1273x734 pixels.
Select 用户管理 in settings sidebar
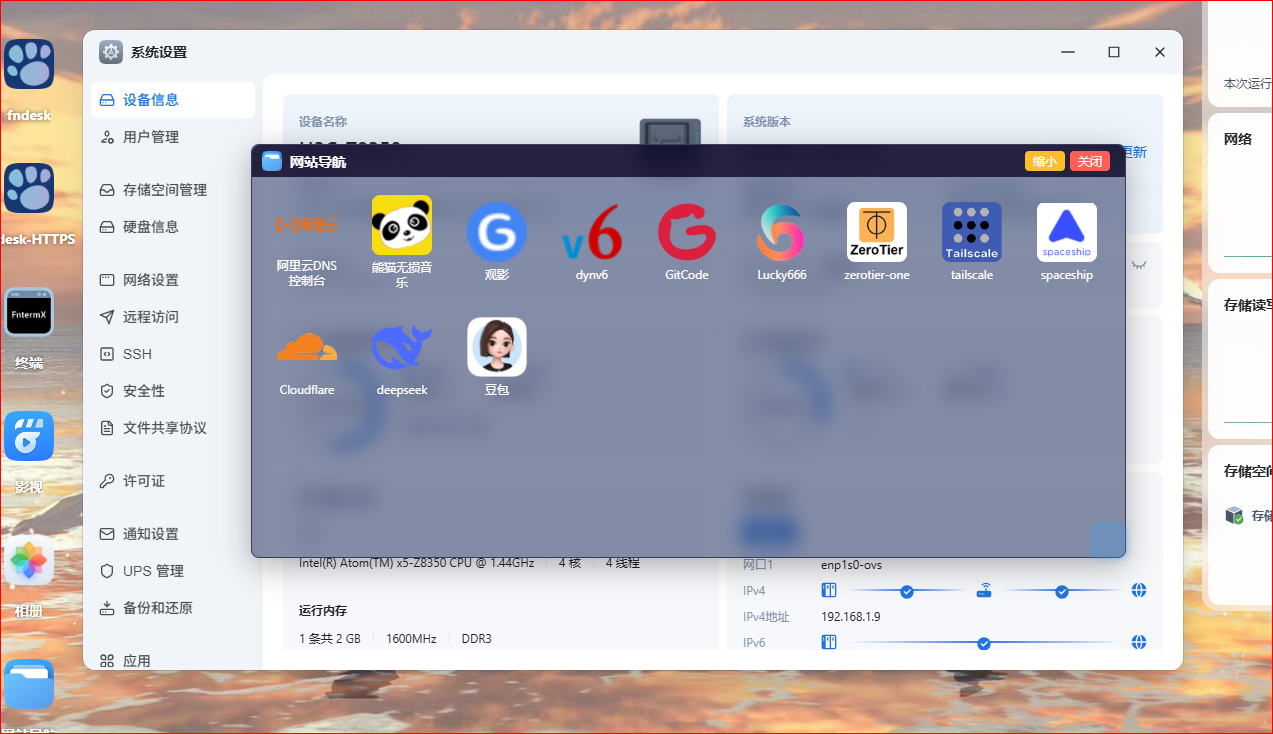coord(173,137)
